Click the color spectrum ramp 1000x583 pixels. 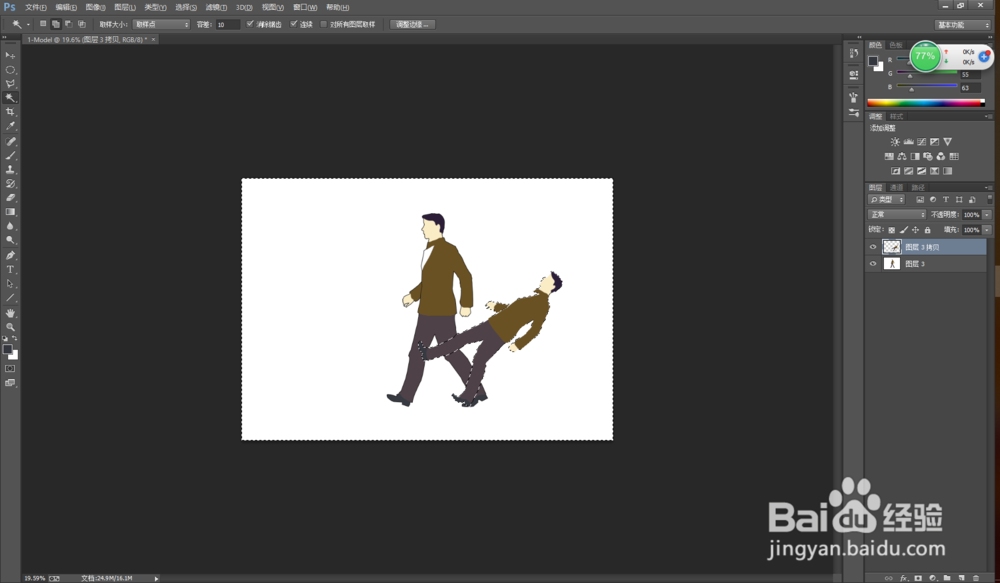(x=926, y=103)
